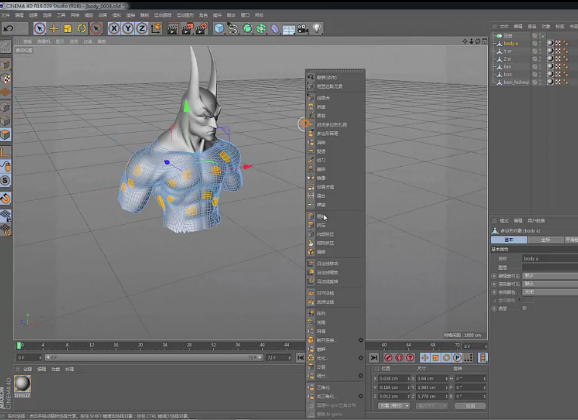Click the Record Active Objects red button
This screenshot has width=578, height=420.
(388, 358)
